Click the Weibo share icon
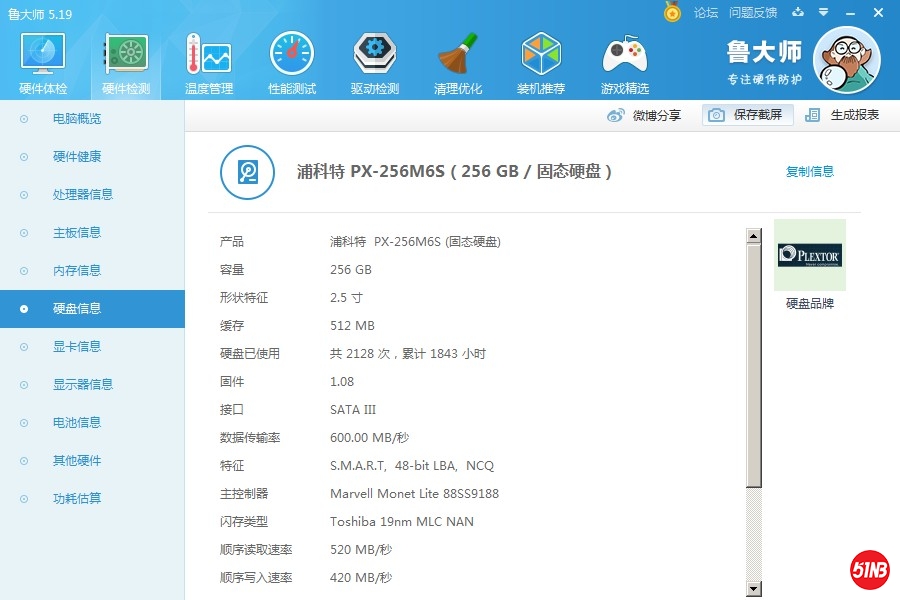Image resolution: width=900 pixels, height=600 pixels. (x=615, y=115)
